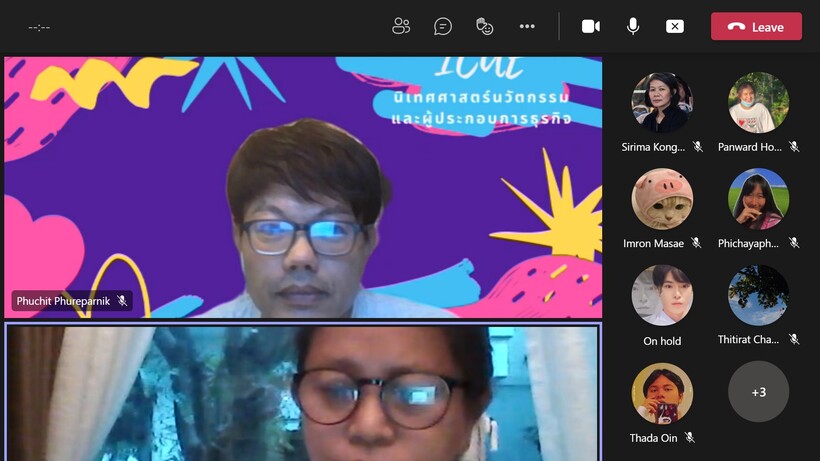Click muted mic icon on Phuchit's video
Image resolution: width=820 pixels, height=461 pixels.
[x=122, y=301]
